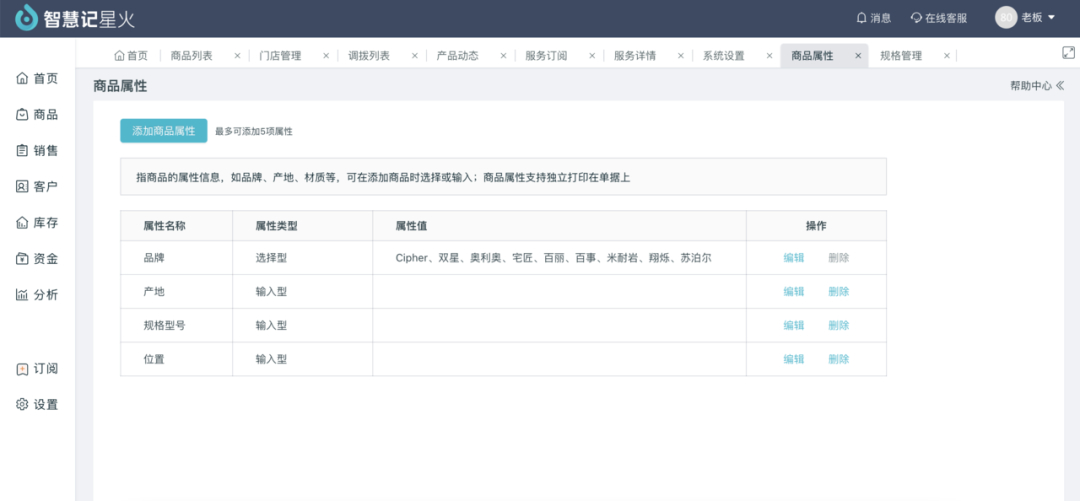The height and width of the screenshot is (501, 1080).
Task: Go to 库存 inventory sidebar icon
Action: [x=22, y=223]
